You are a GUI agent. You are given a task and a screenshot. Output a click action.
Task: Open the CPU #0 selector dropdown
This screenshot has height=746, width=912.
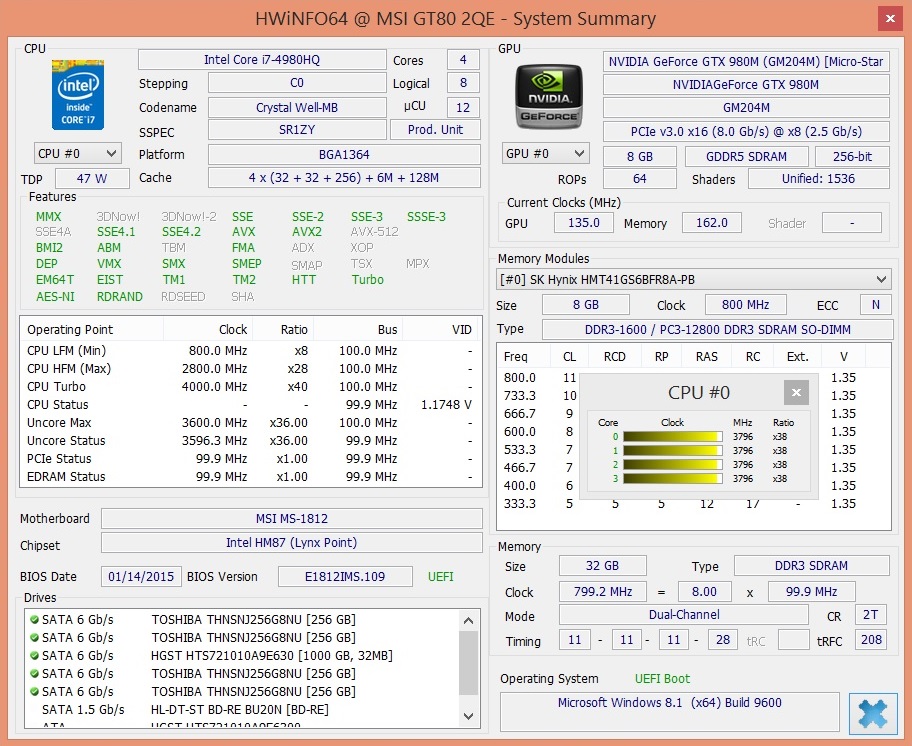click(x=78, y=154)
